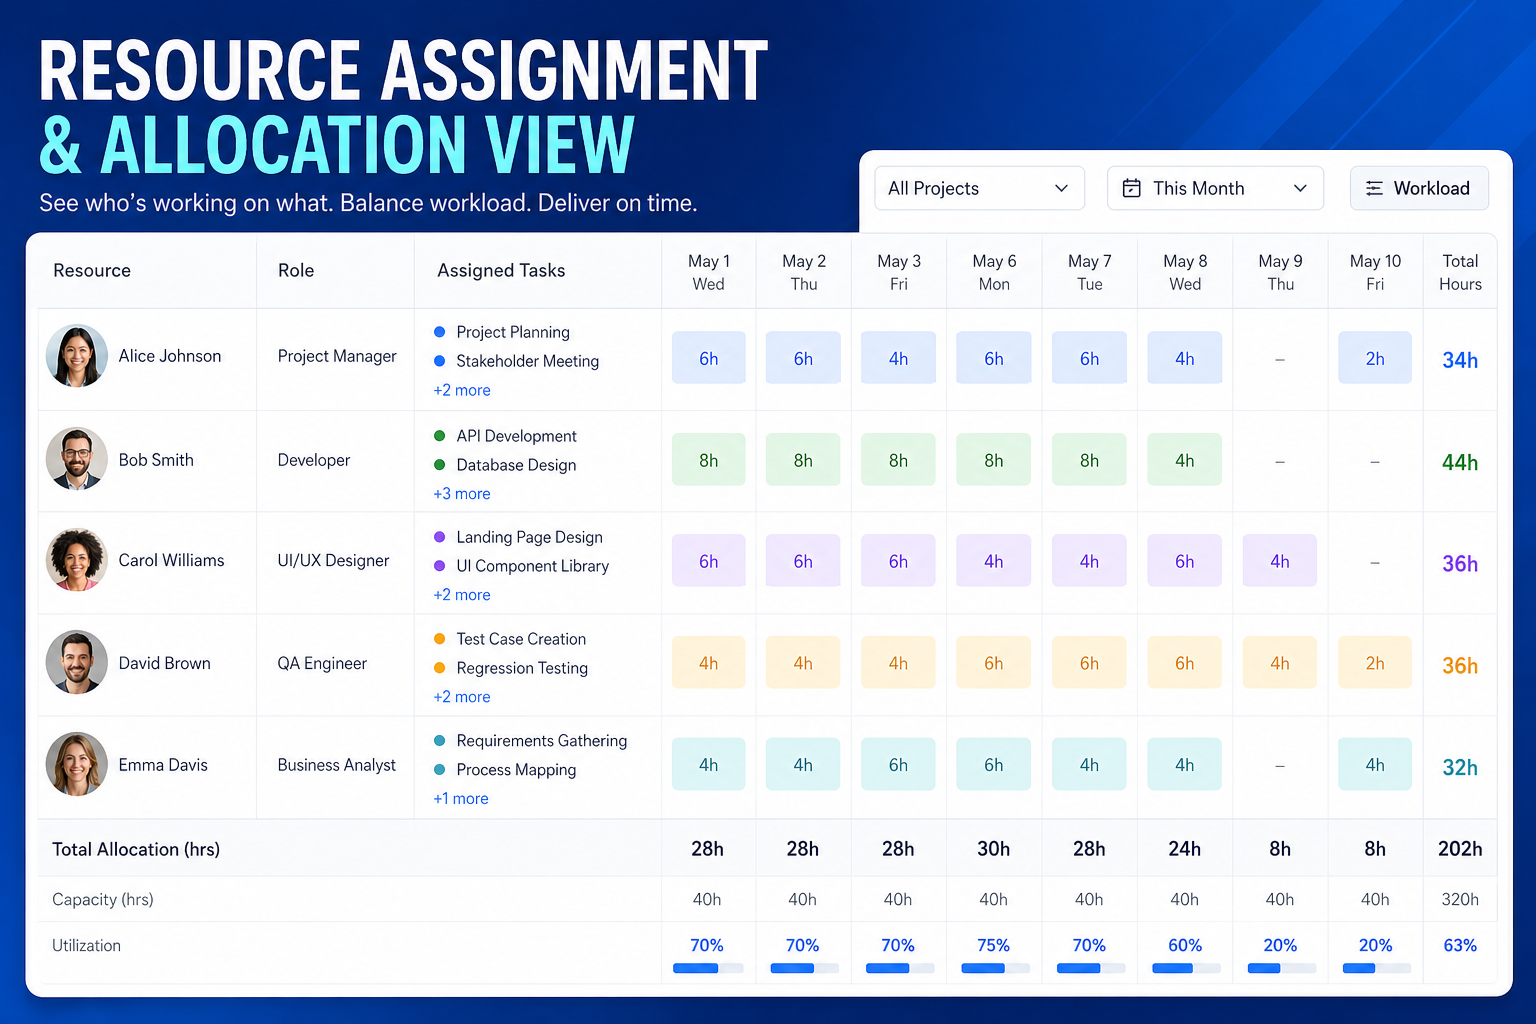Click the 320h total capacity value
Viewport: 1536px width, 1024px height.
click(1460, 900)
